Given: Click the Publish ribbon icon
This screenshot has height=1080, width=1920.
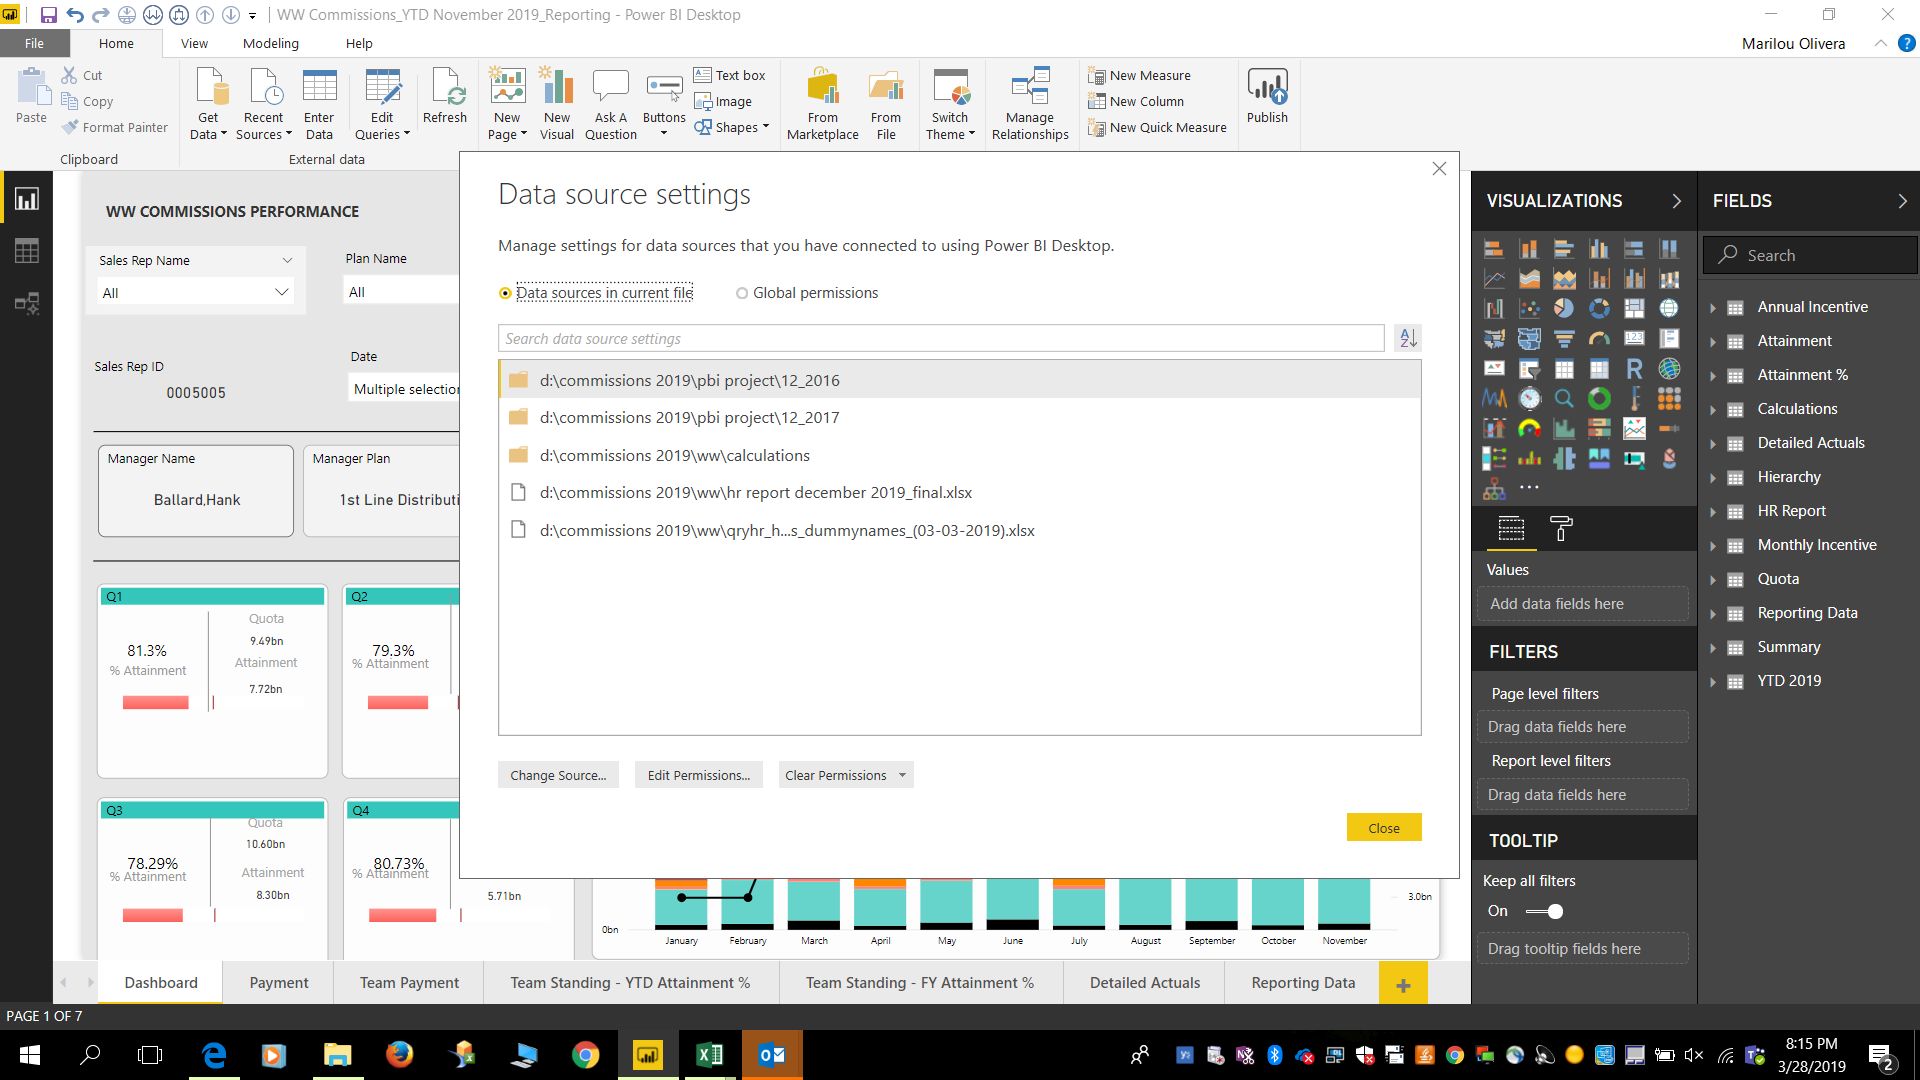Looking at the screenshot, I should [1267, 96].
